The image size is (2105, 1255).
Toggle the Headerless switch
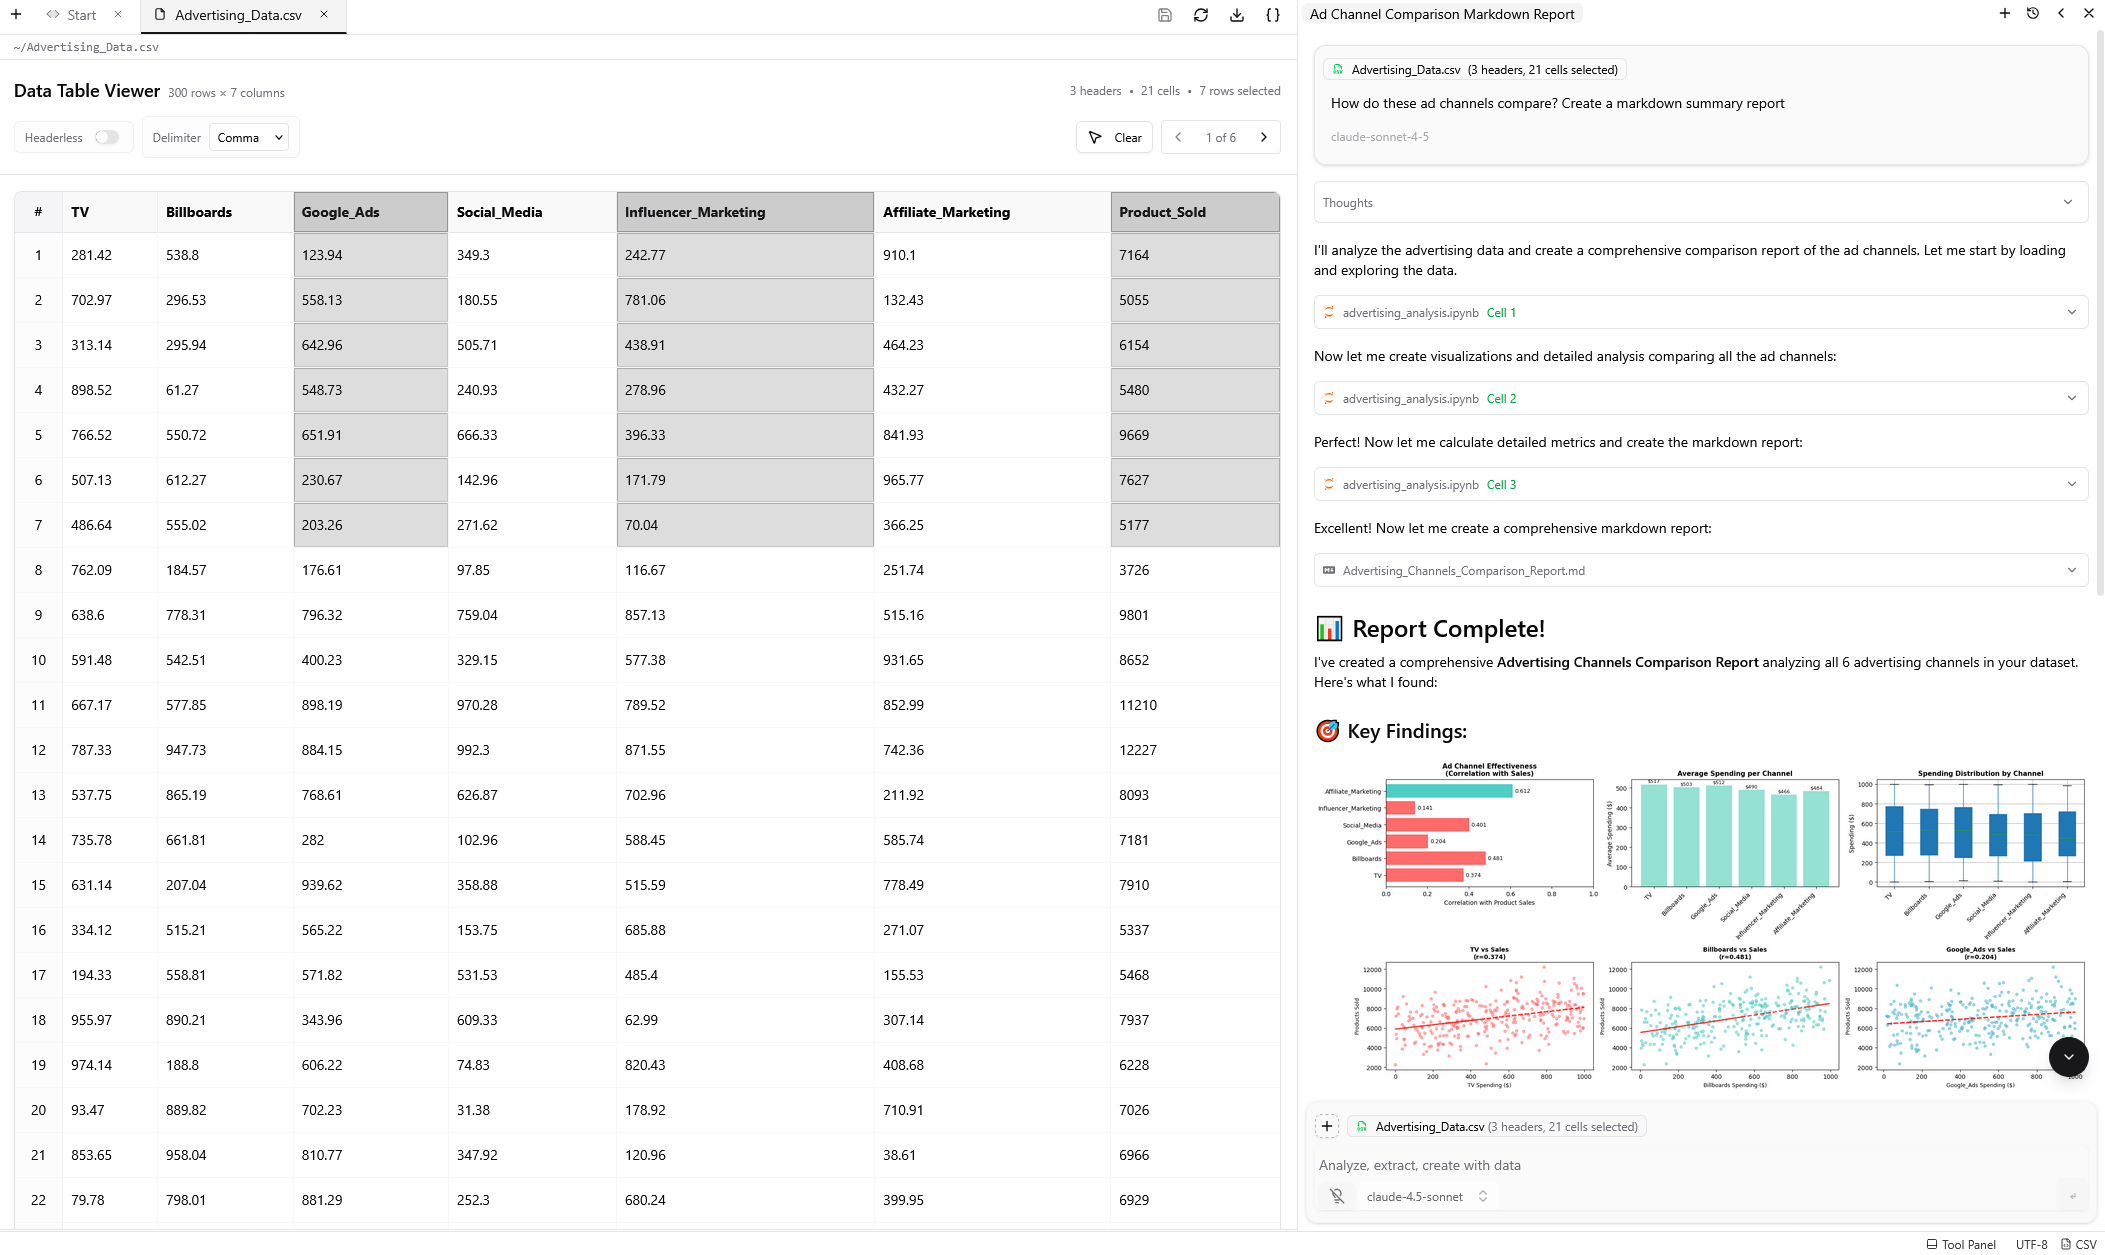click(107, 137)
